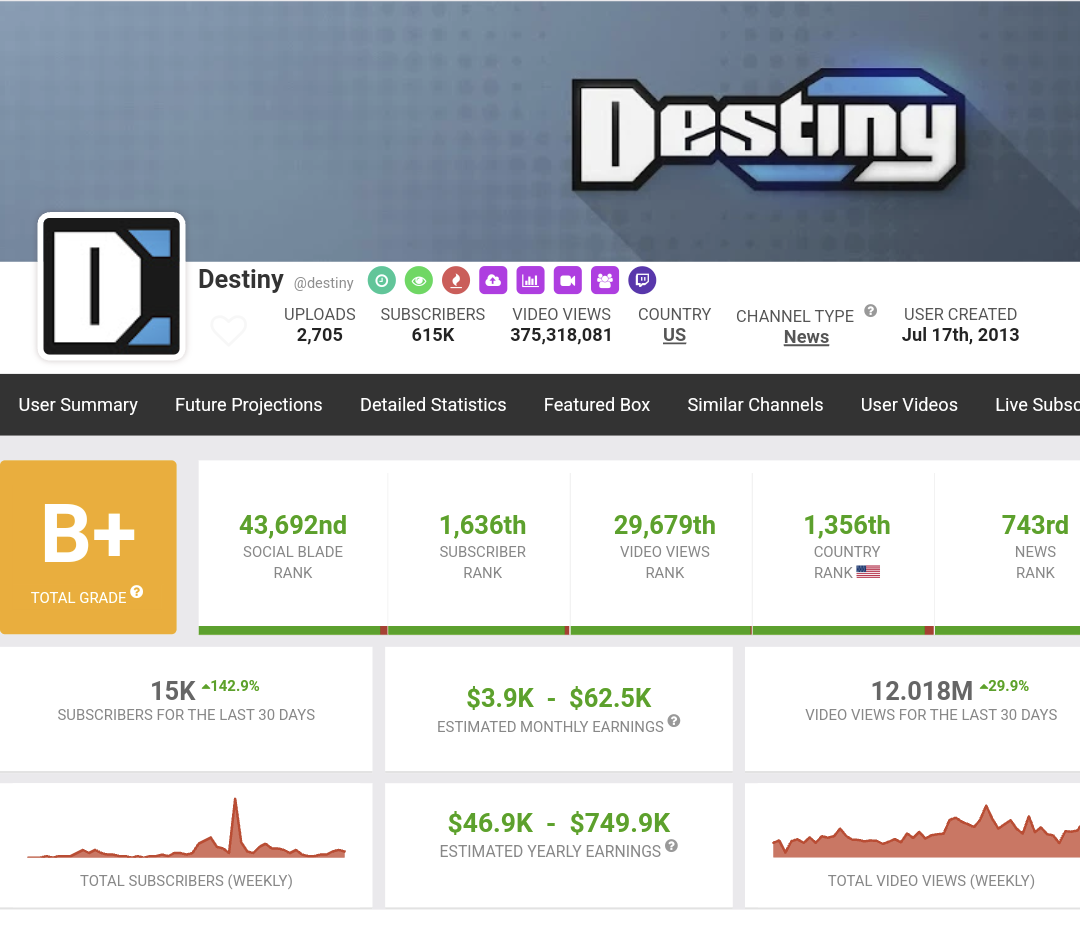Screen dimensions: 1080x935
Task: Follow the US country link
Action: (674, 336)
